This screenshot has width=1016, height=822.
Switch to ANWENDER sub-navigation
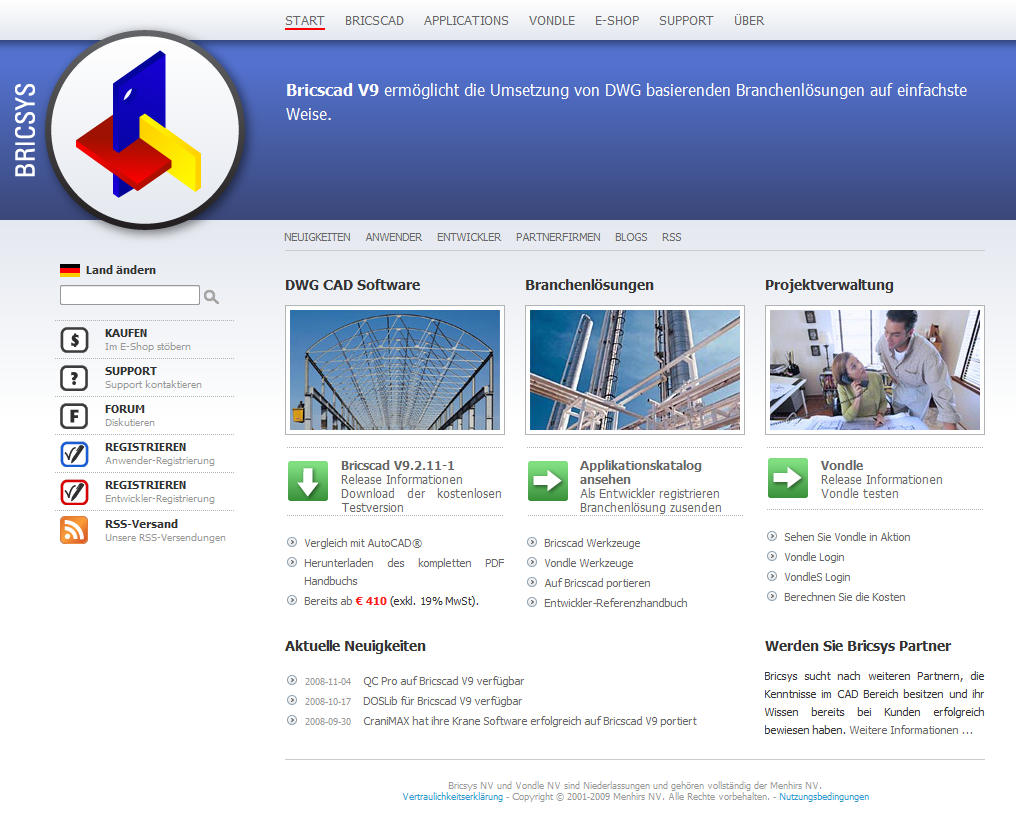click(393, 237)
